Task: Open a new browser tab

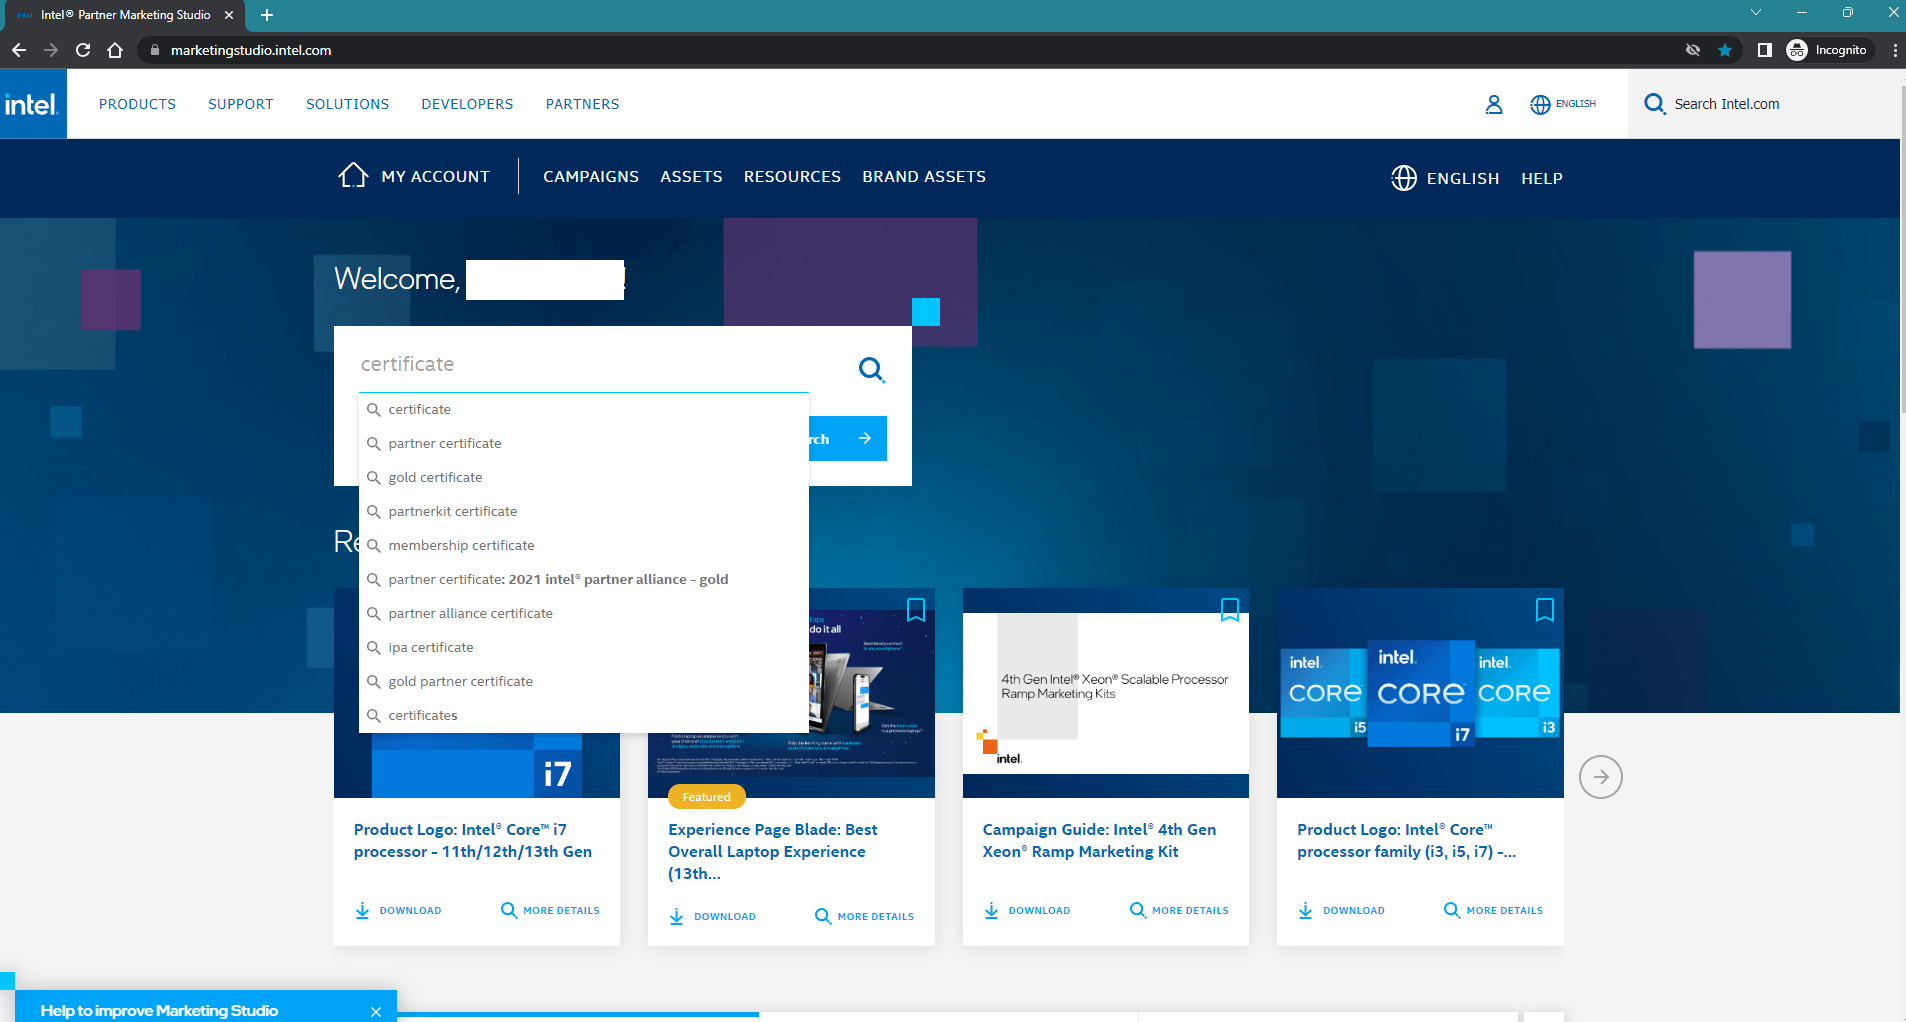Action: coord(267,15)
